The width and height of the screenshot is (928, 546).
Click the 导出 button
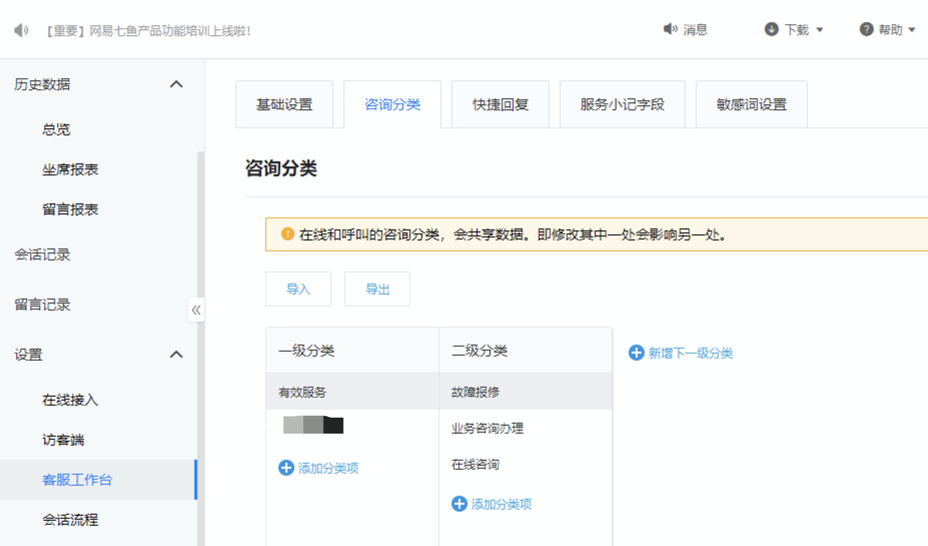(x=377, y=289)
